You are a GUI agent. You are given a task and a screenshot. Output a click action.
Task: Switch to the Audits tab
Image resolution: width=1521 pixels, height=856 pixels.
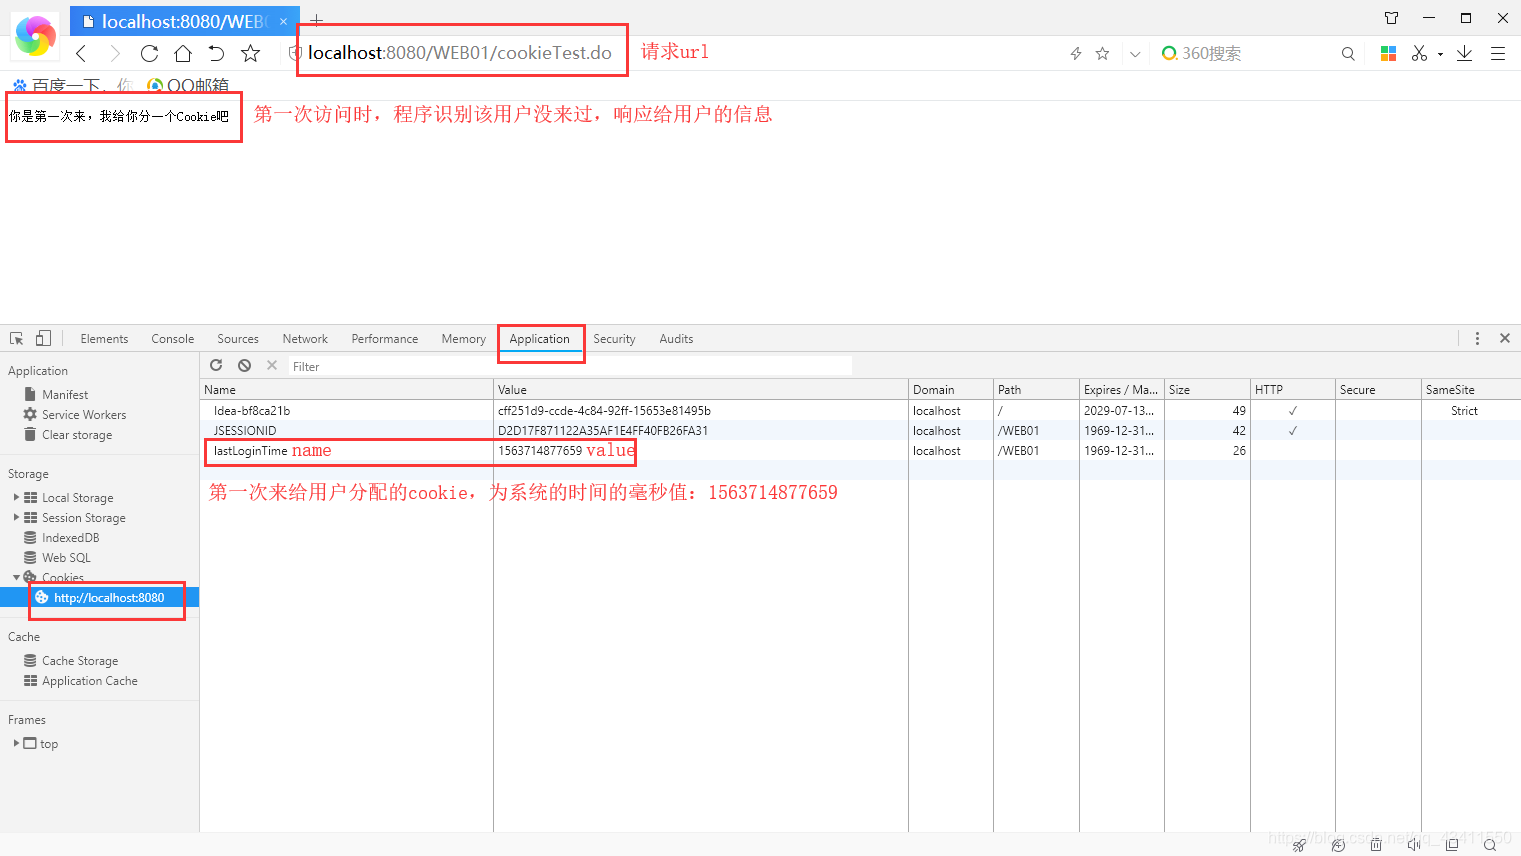(676, 339)
